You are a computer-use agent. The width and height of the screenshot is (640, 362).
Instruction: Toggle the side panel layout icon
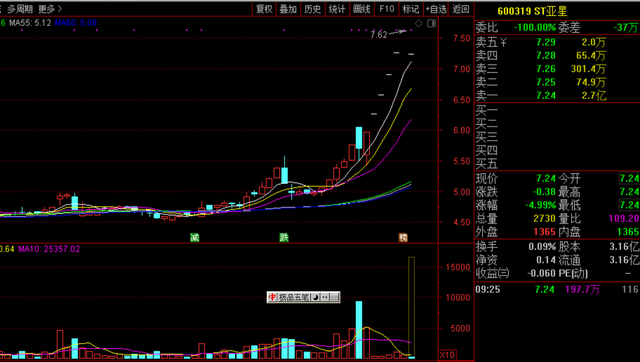coord(431,23)
